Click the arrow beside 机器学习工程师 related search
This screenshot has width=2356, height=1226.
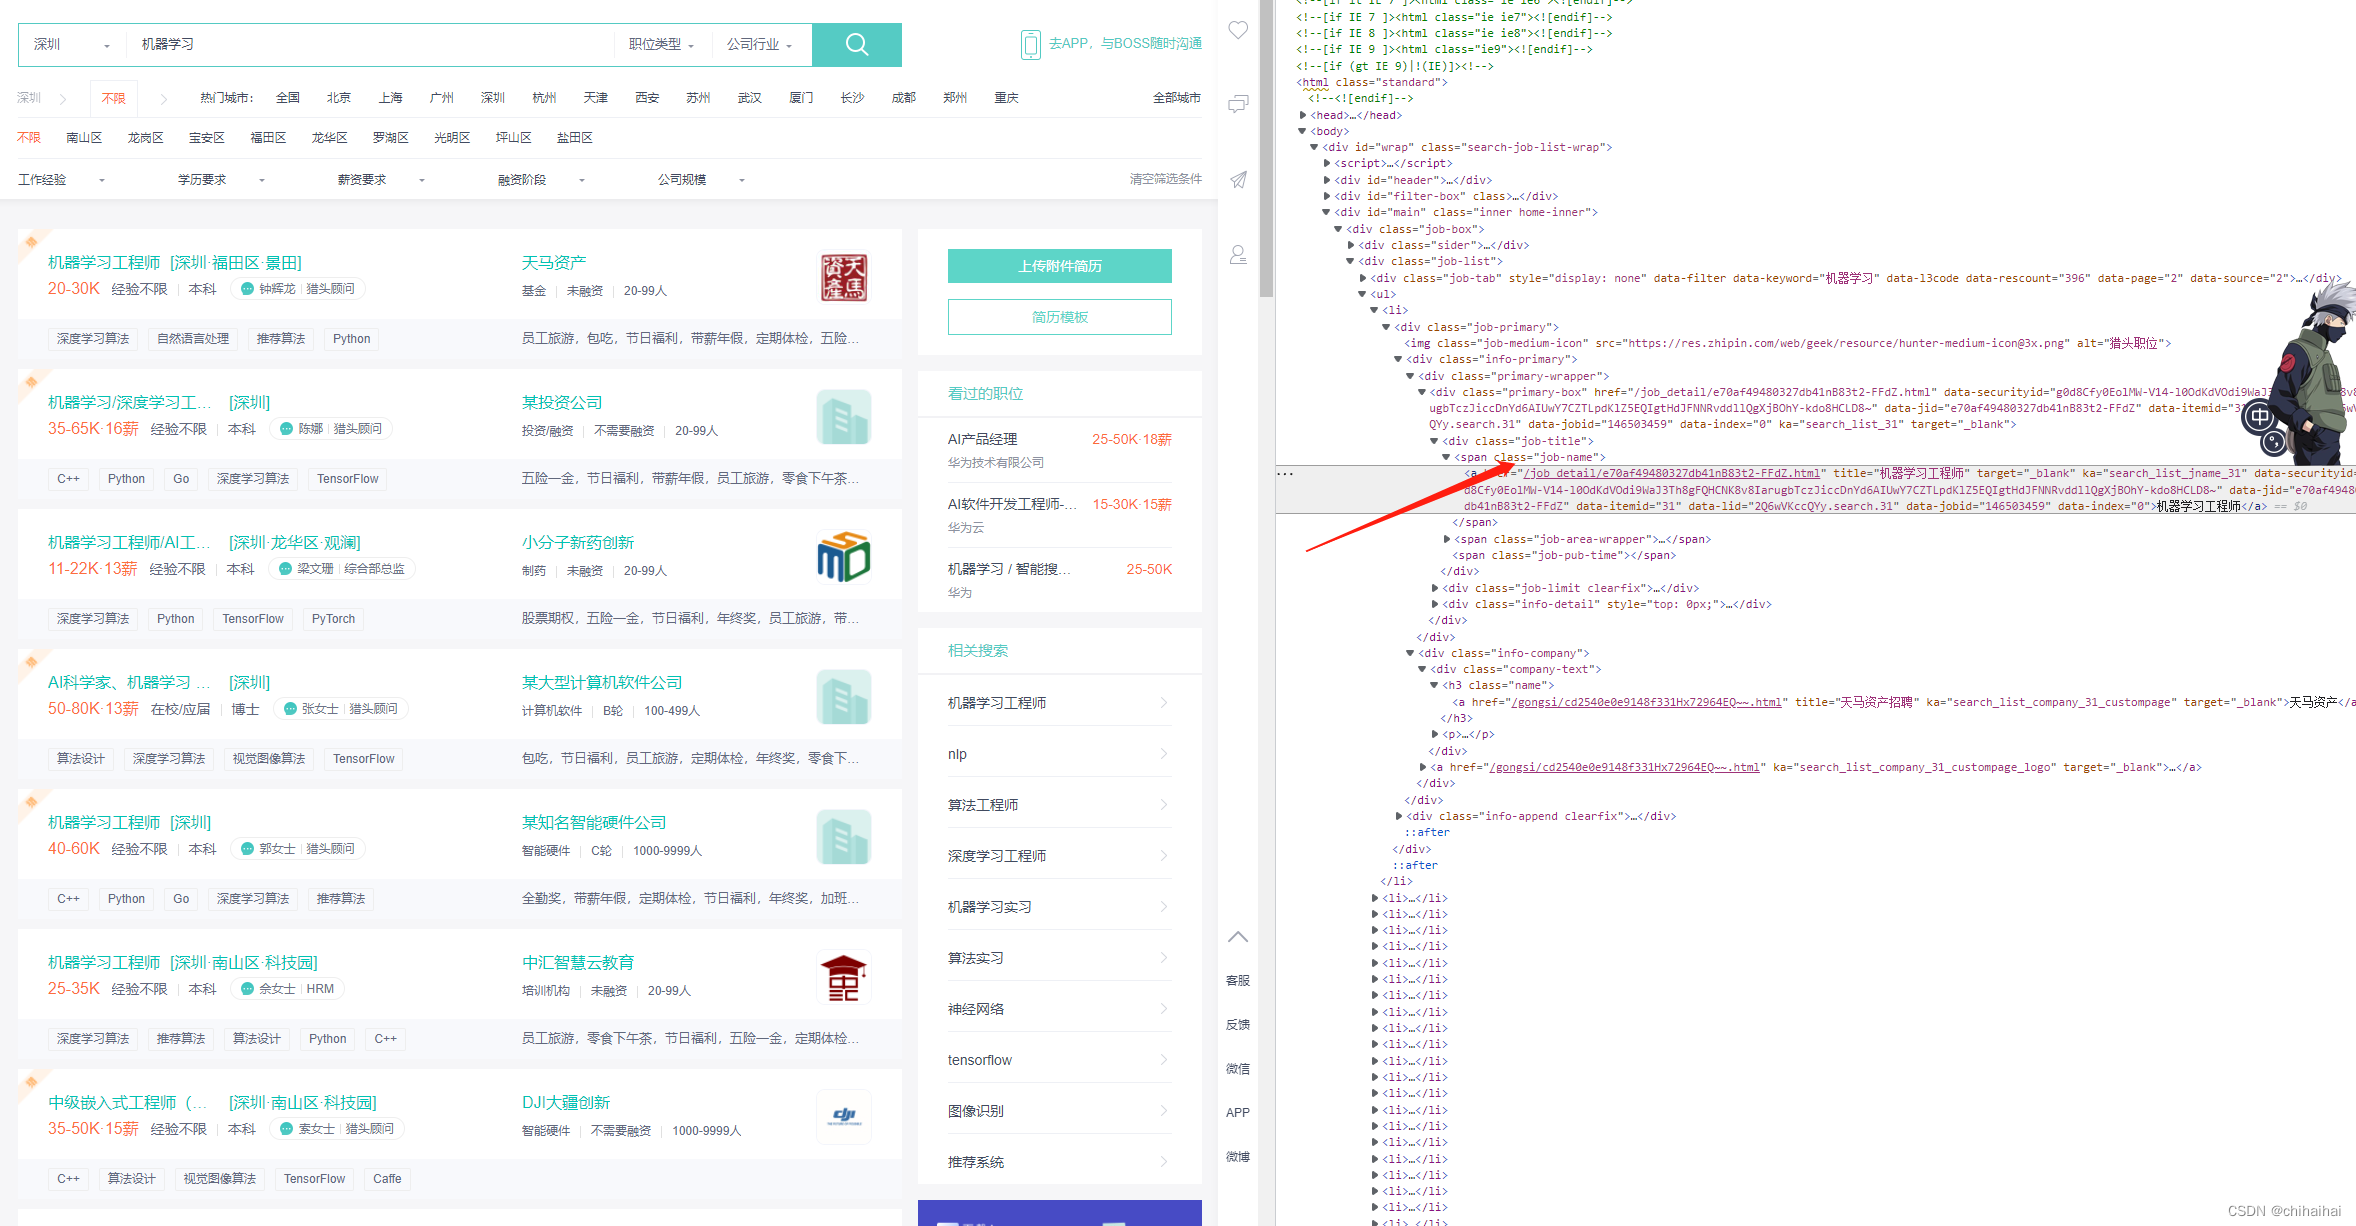tap(1164, 703)
